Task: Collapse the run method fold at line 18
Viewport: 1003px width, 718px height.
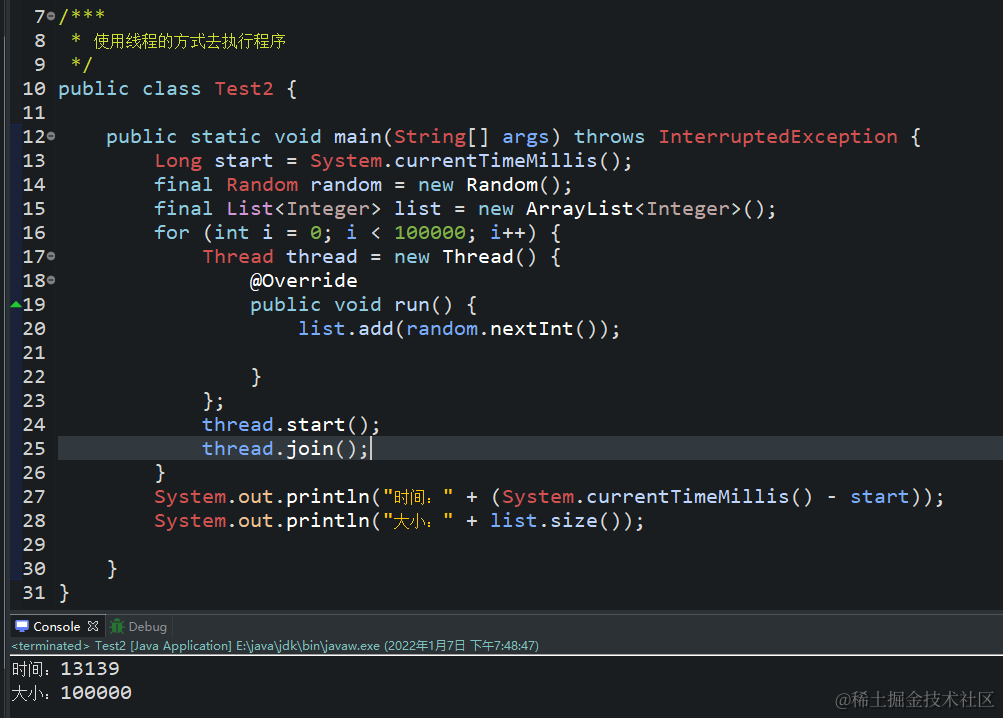Action: [x=51, y=280]
